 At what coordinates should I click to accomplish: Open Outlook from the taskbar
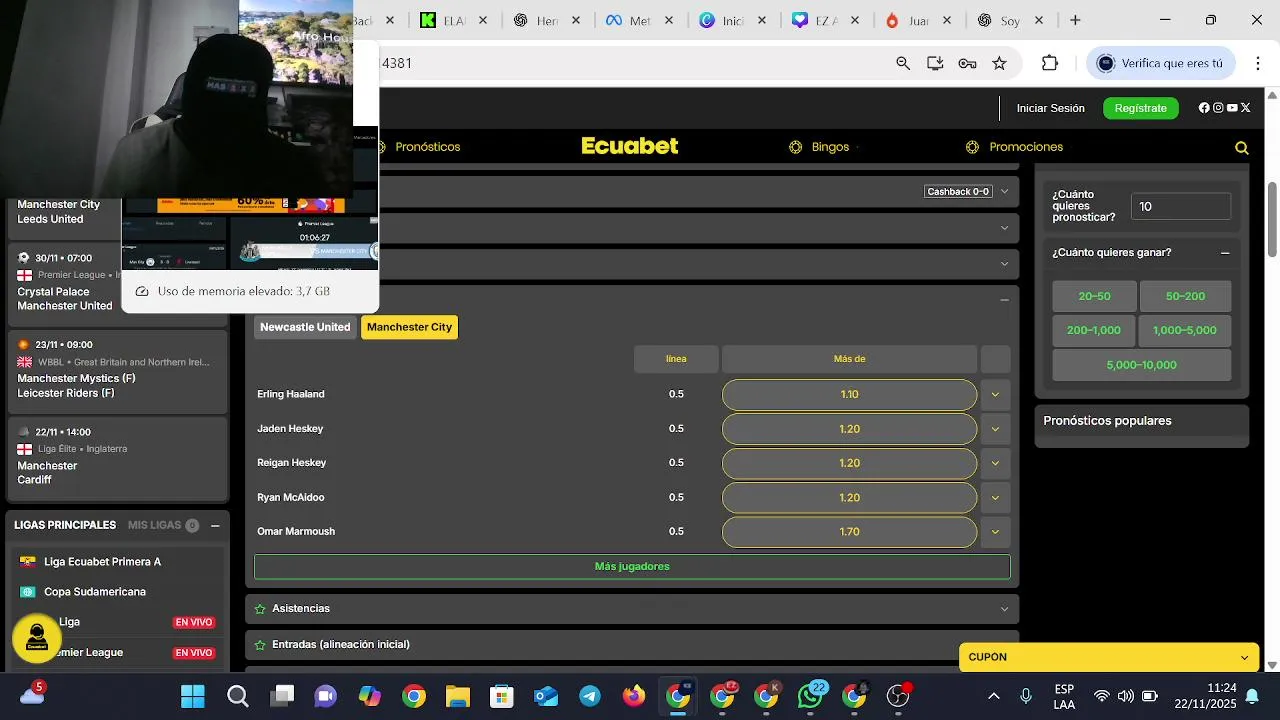(x=546, y=696)
